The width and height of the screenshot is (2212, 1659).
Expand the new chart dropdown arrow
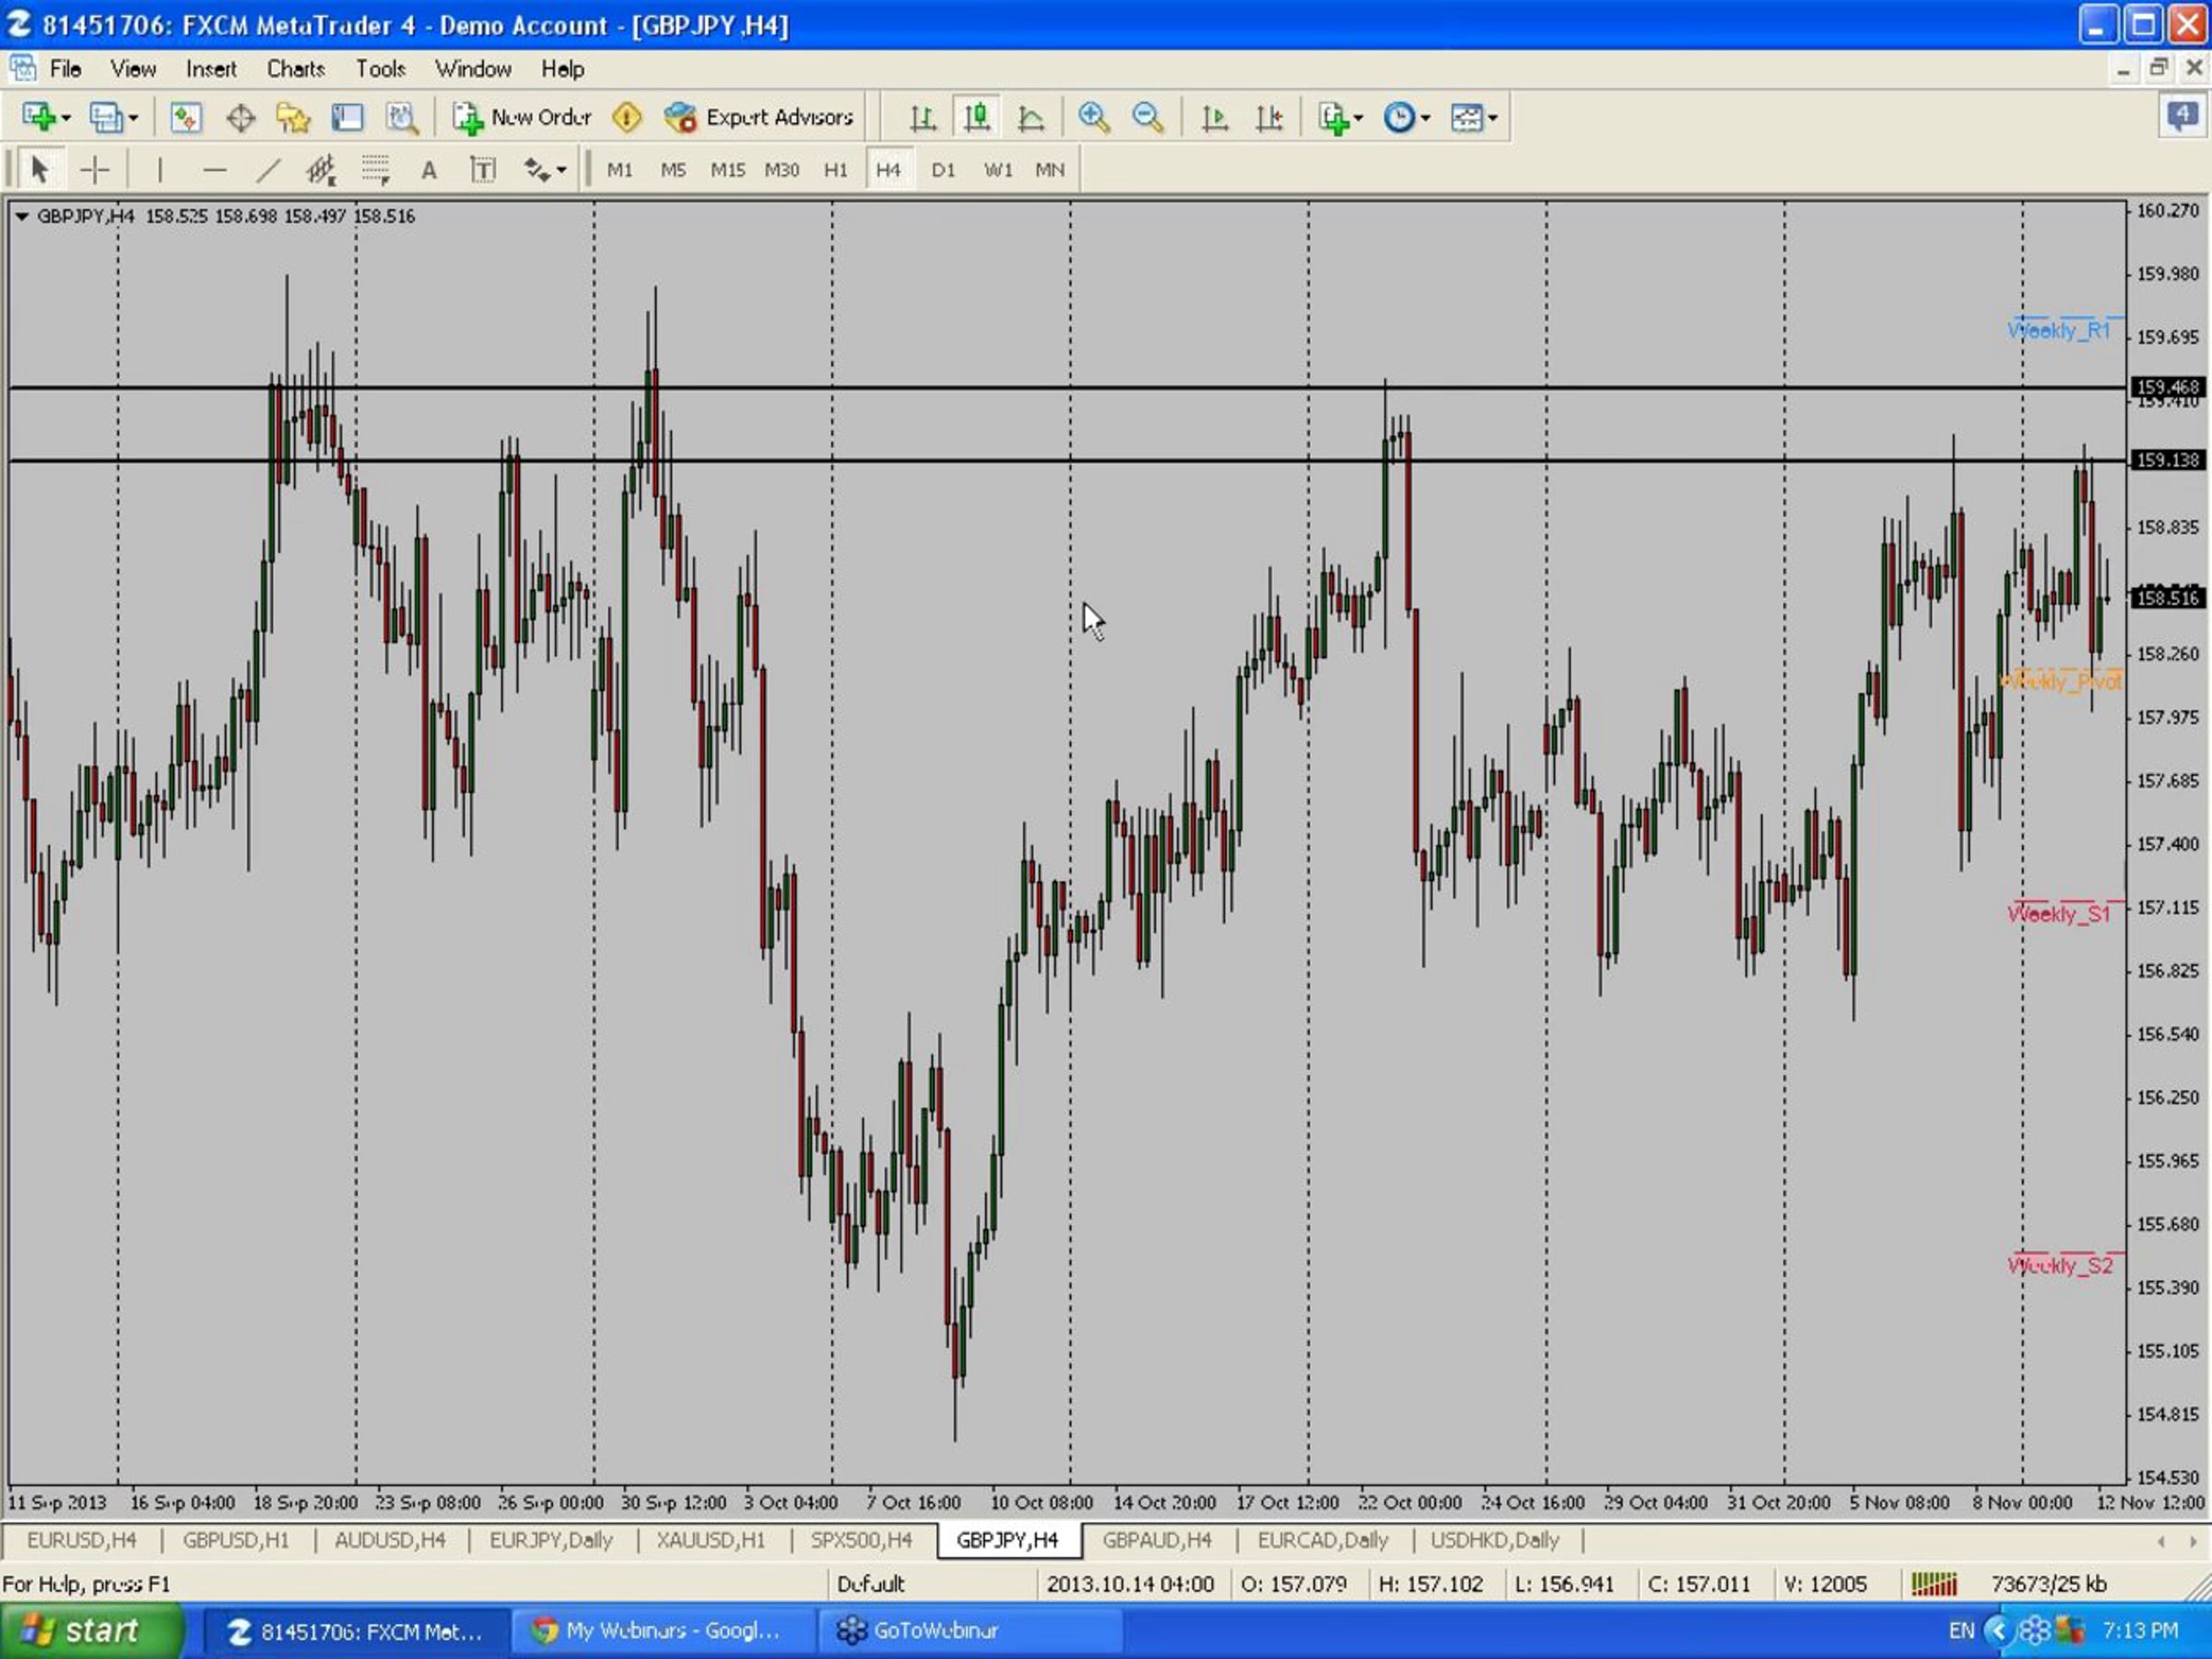tap(67, 118)
